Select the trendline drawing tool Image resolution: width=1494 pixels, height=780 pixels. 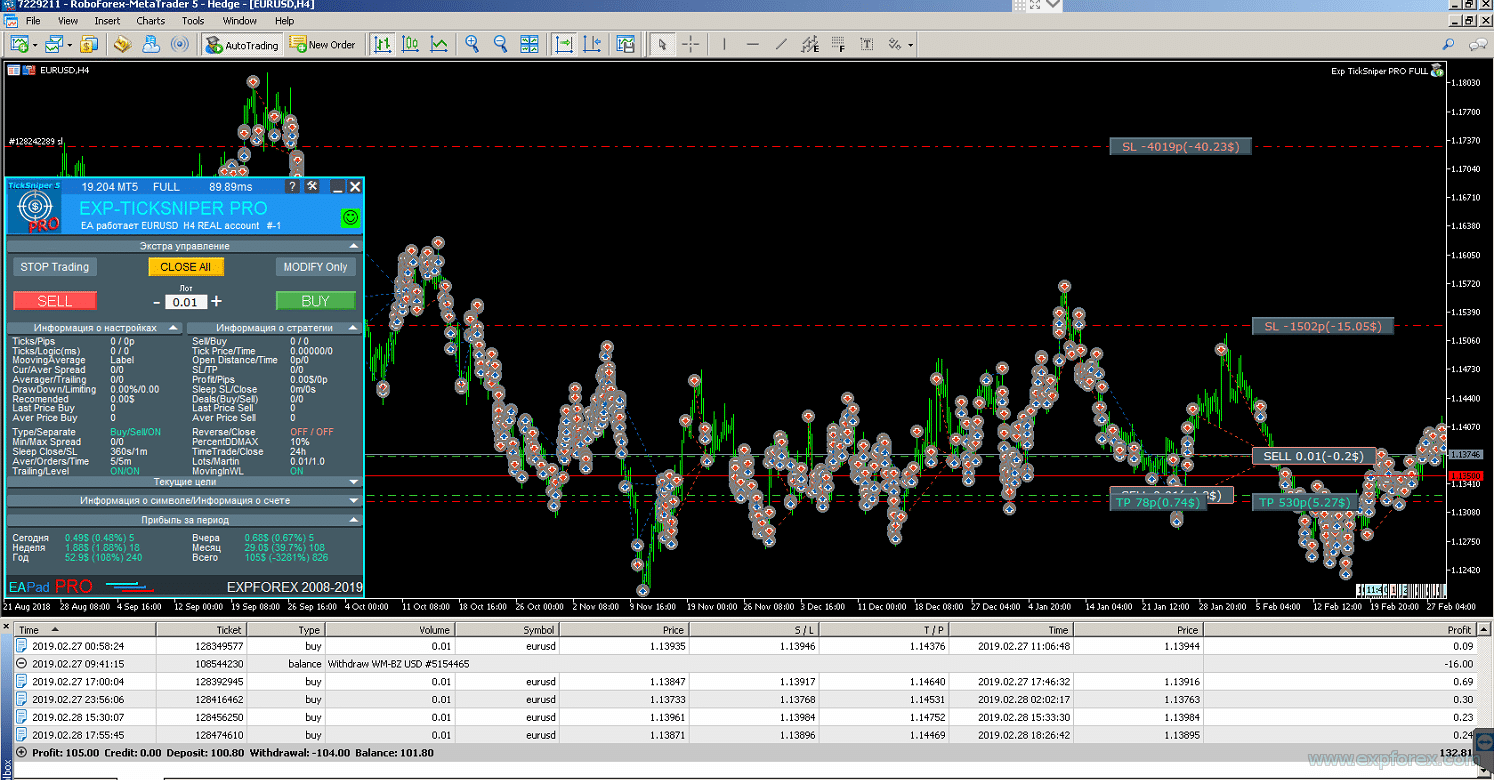point(781,44)
